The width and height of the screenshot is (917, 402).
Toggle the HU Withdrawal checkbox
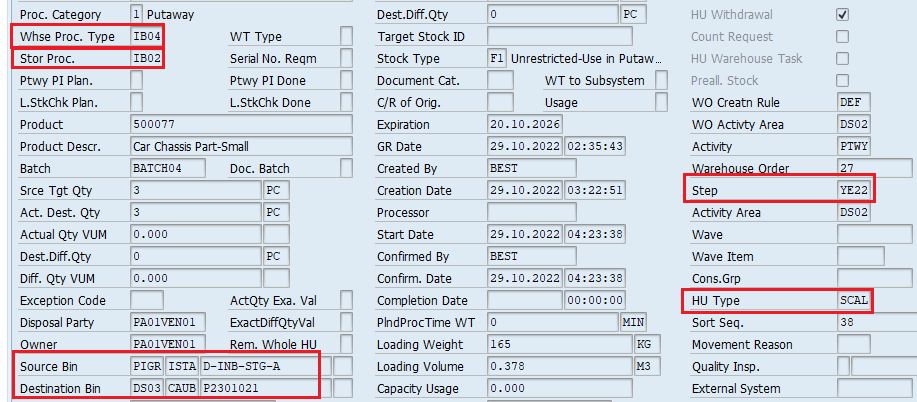point(842,15)
